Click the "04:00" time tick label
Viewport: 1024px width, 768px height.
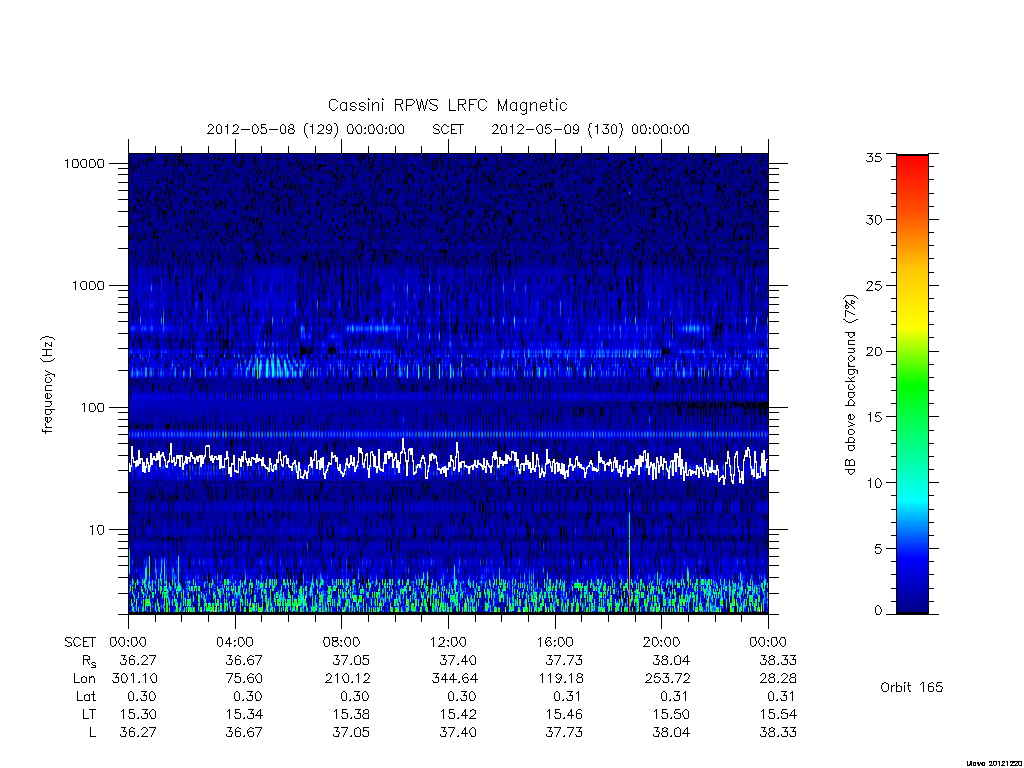pyautogui.click(x=235, y=642)
